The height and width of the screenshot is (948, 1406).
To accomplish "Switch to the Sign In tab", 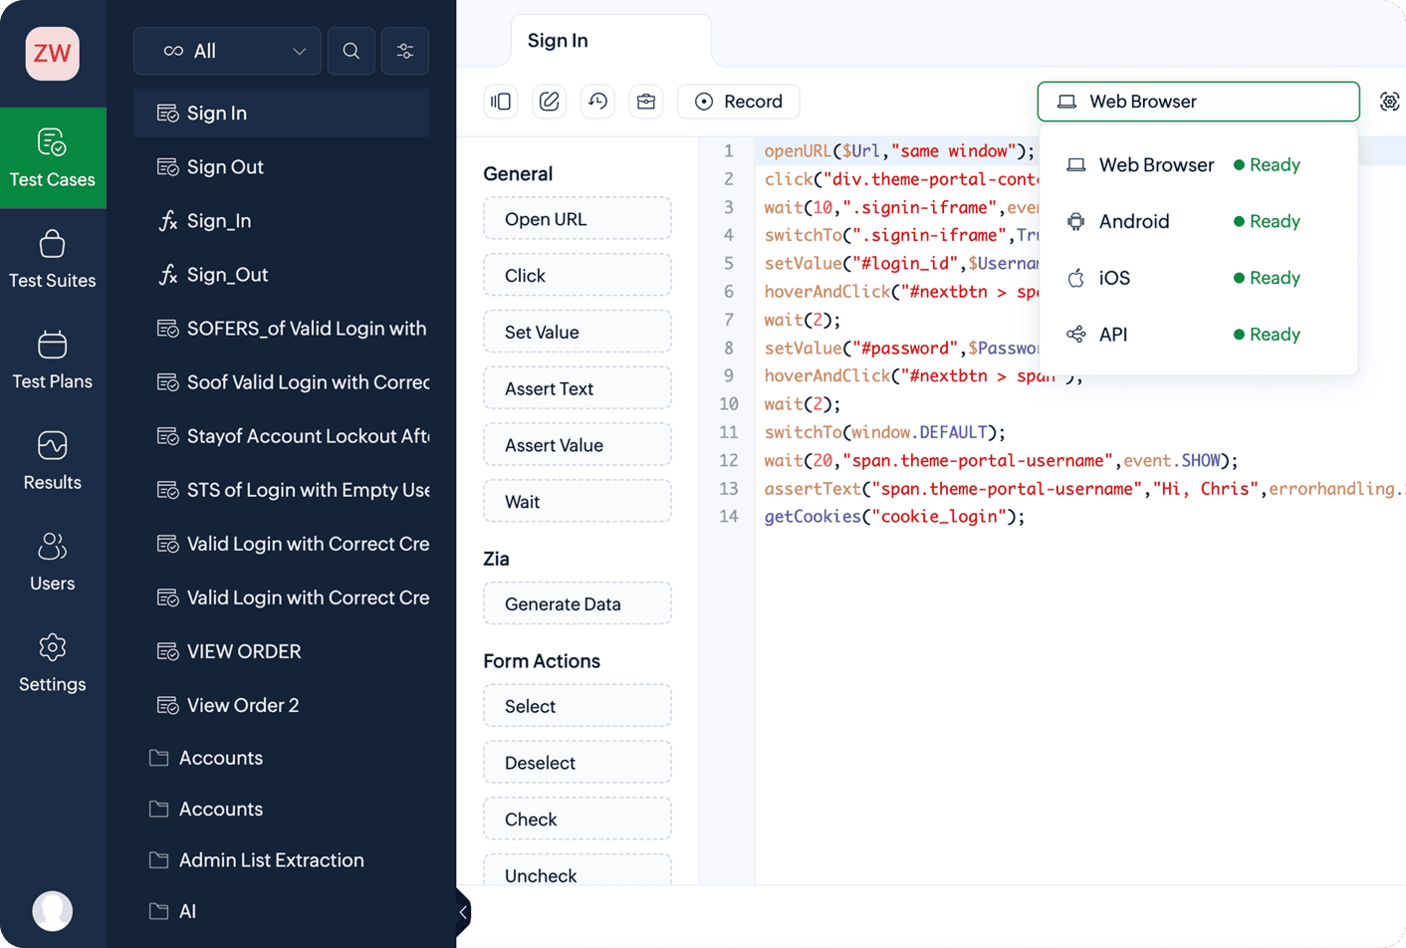I will point(611,41).
